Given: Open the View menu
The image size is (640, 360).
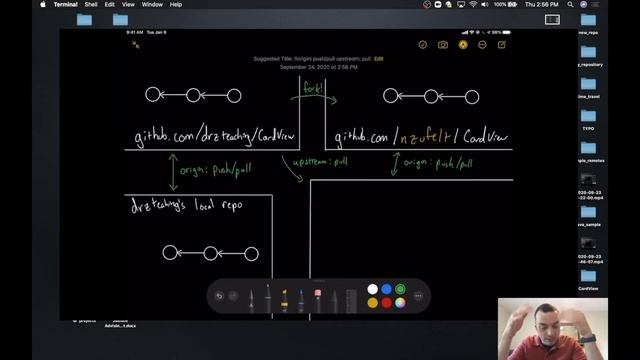Looking at the screenshot, I should [x=128, y=4].
